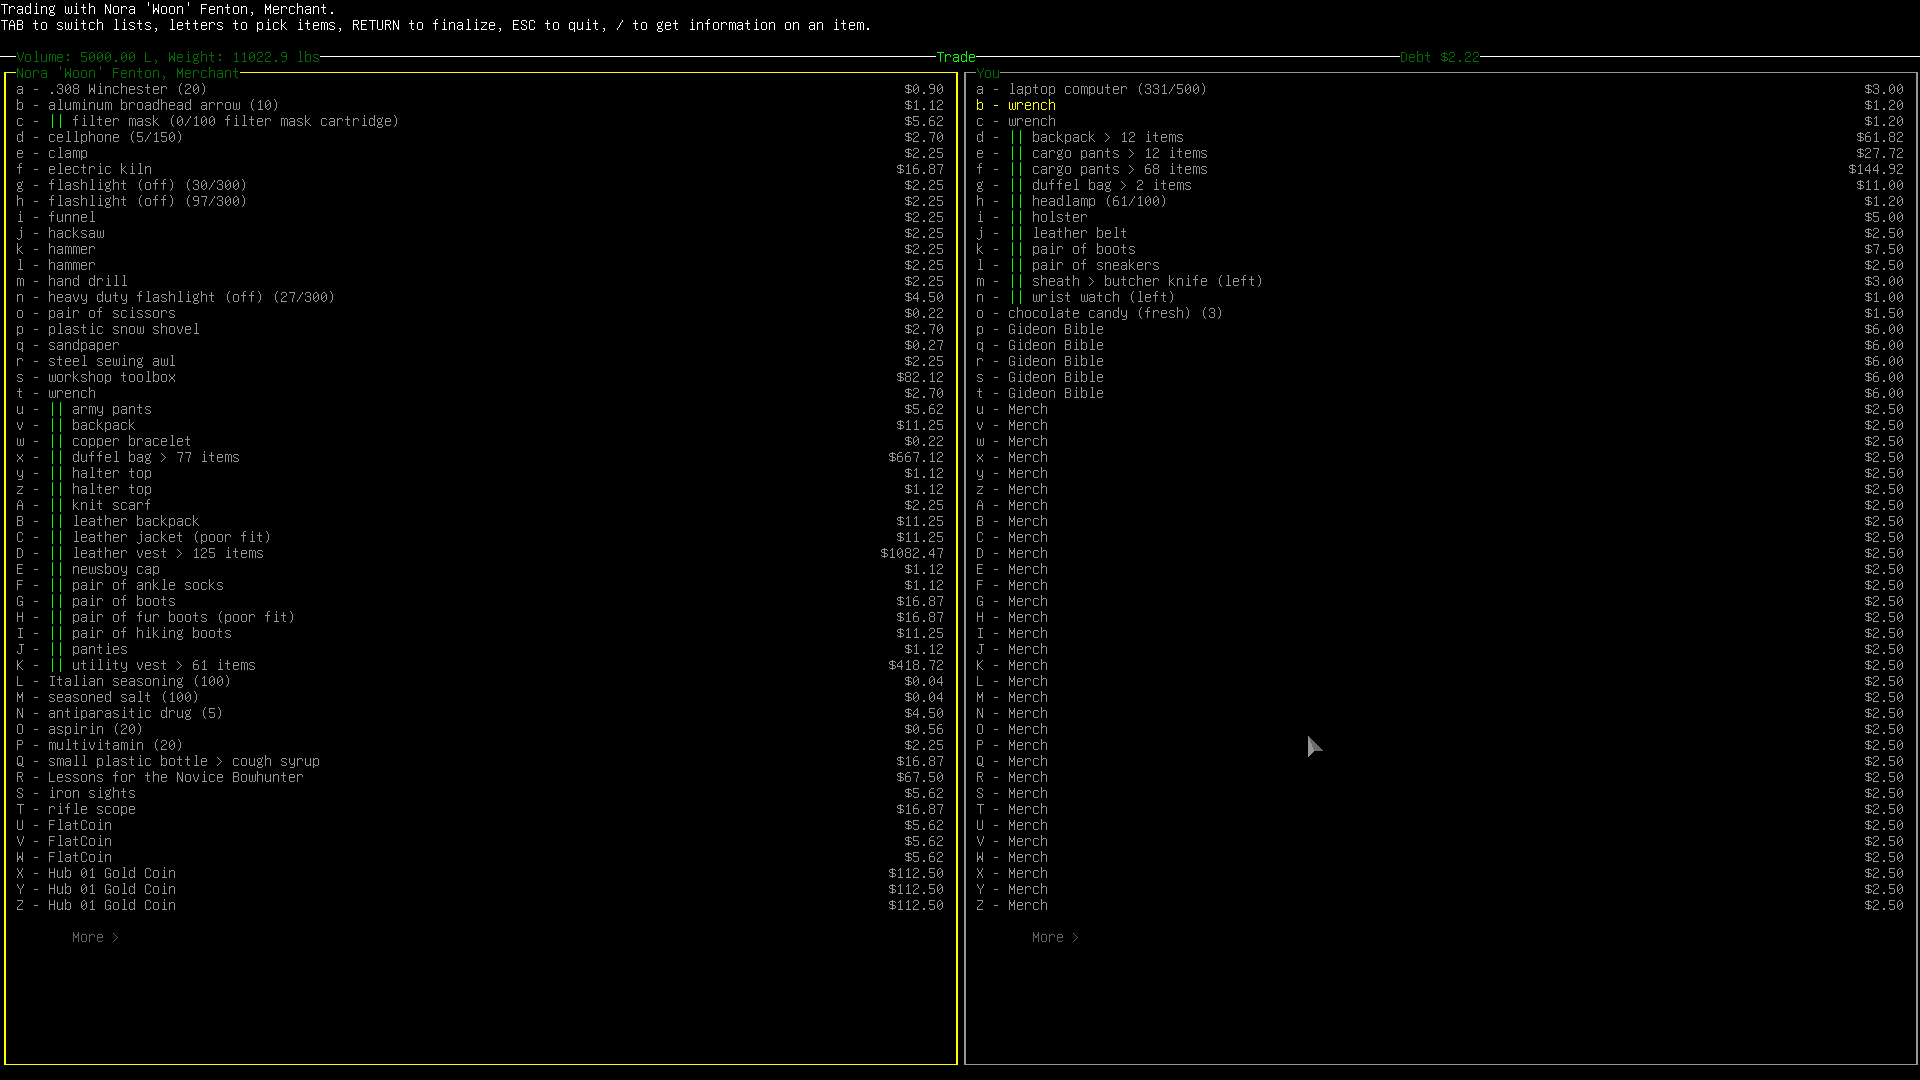Pick the workshop toolbox for trade
Viewport: 1920px width, 1080px height.
tap(111, 377)
